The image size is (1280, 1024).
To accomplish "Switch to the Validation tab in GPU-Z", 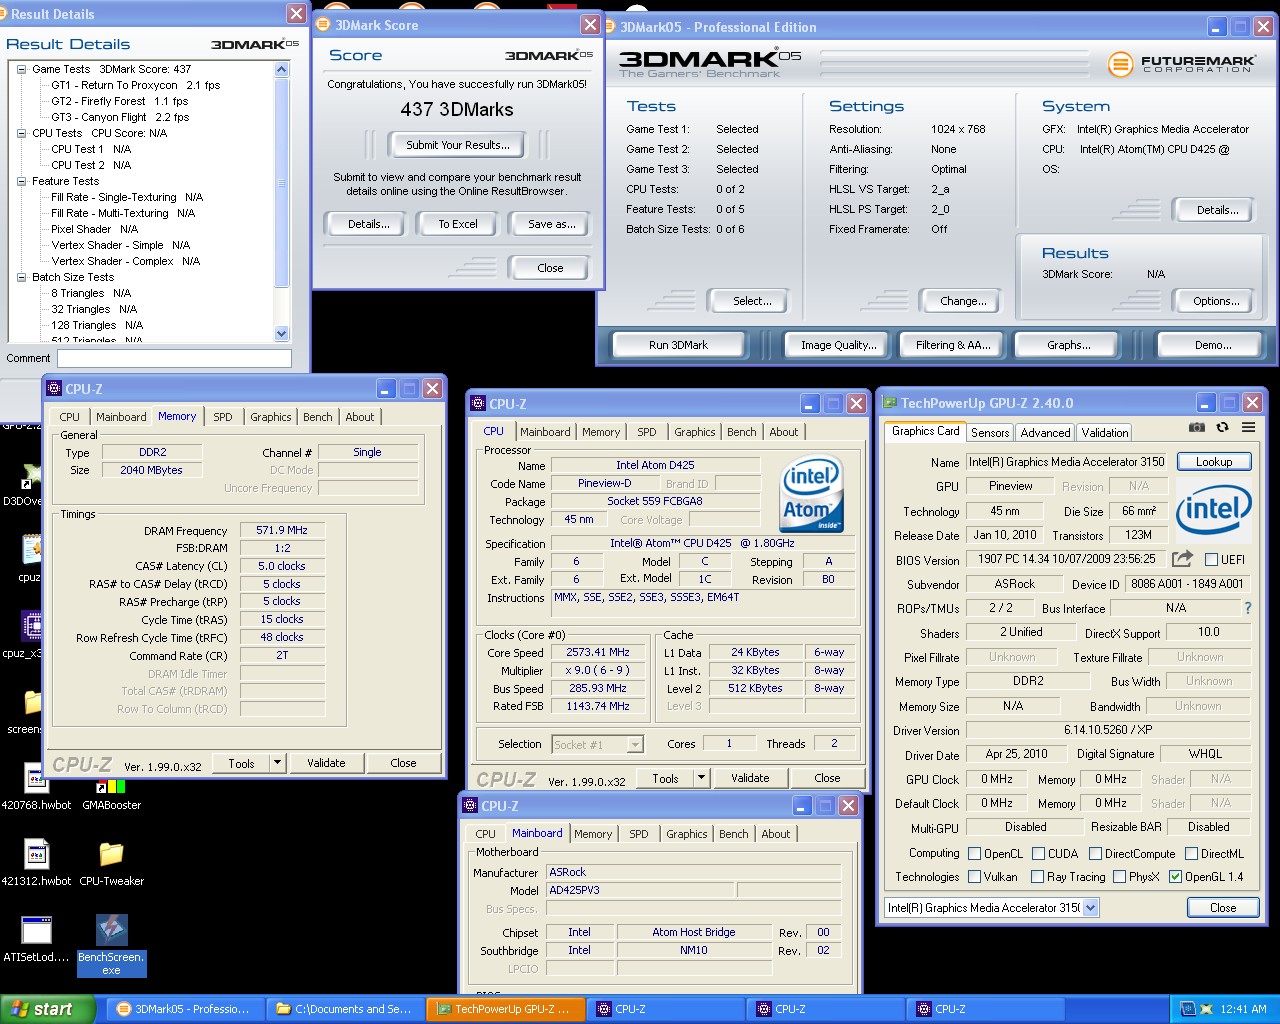I will (1105, 433).
